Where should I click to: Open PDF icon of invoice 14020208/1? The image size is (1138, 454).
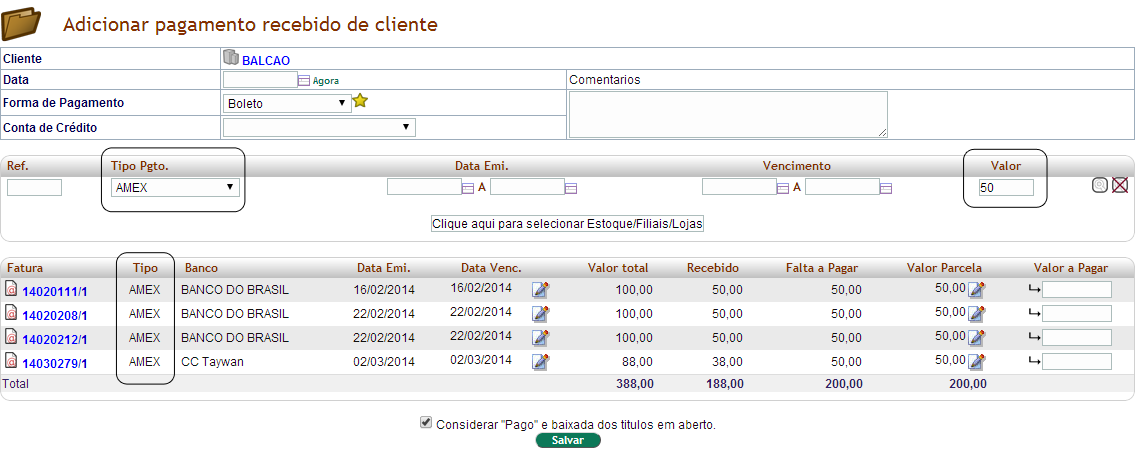click(x=11, y=313)
